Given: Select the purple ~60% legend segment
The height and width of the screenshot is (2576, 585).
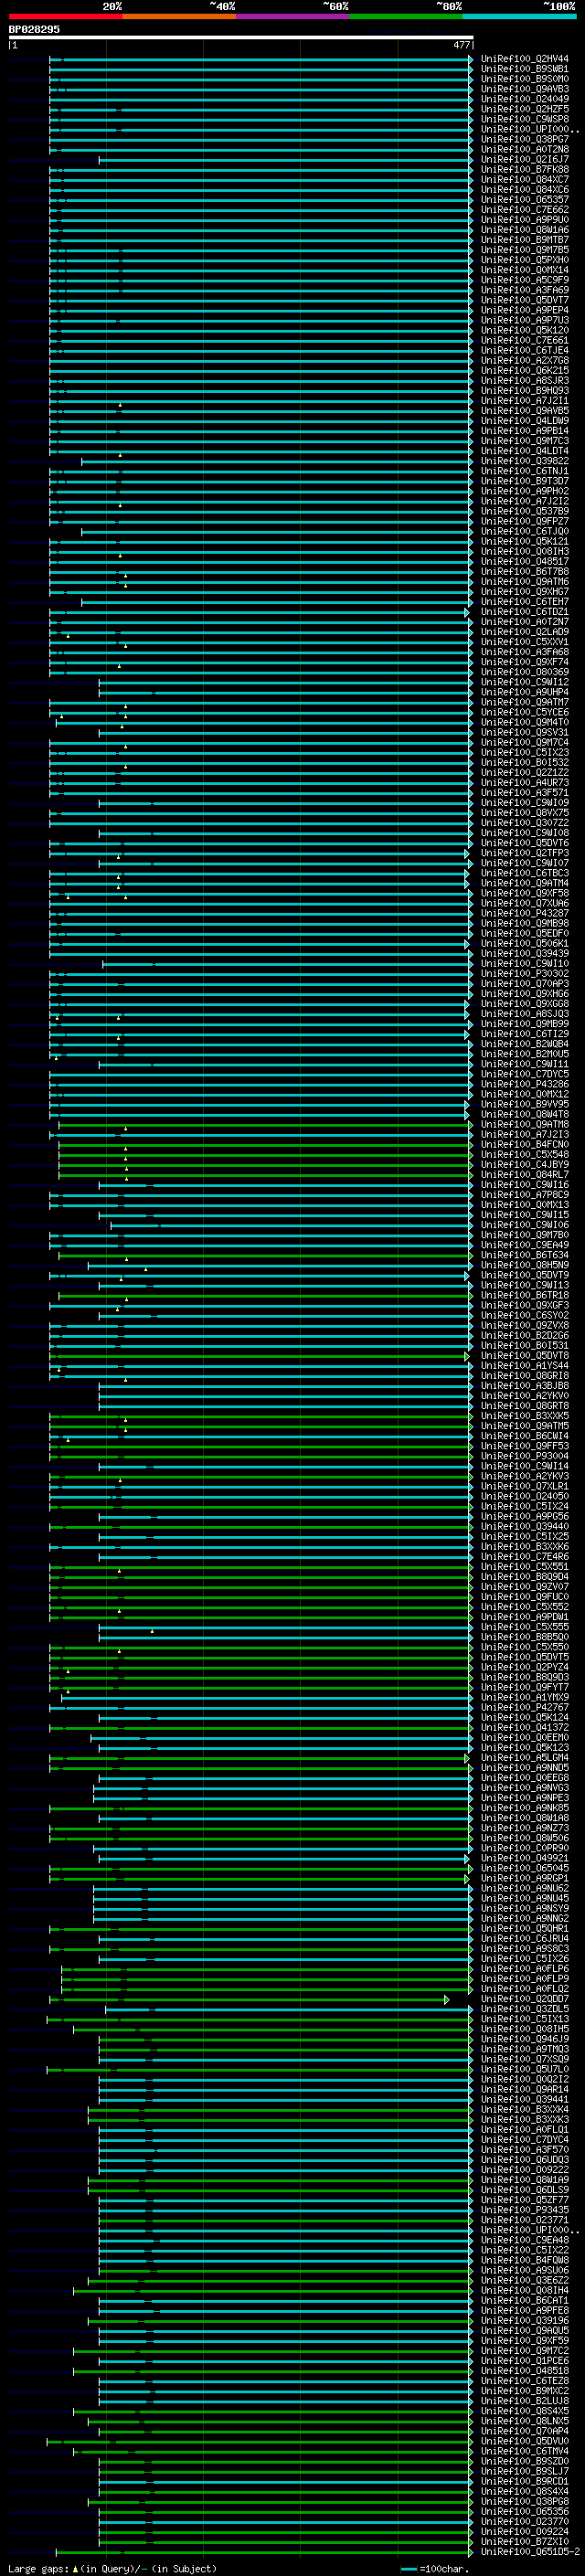Looking at the screenshot, I should tap(293, 16).
